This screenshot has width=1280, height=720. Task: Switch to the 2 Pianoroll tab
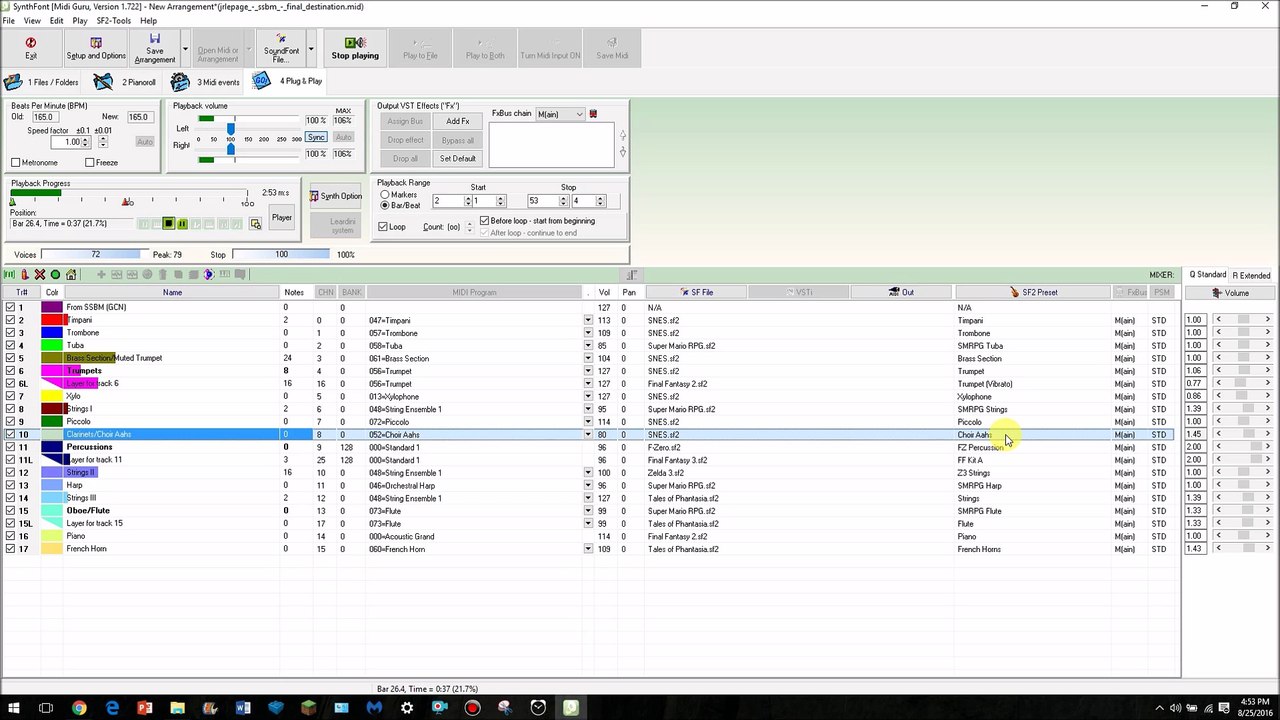point(125,82)
